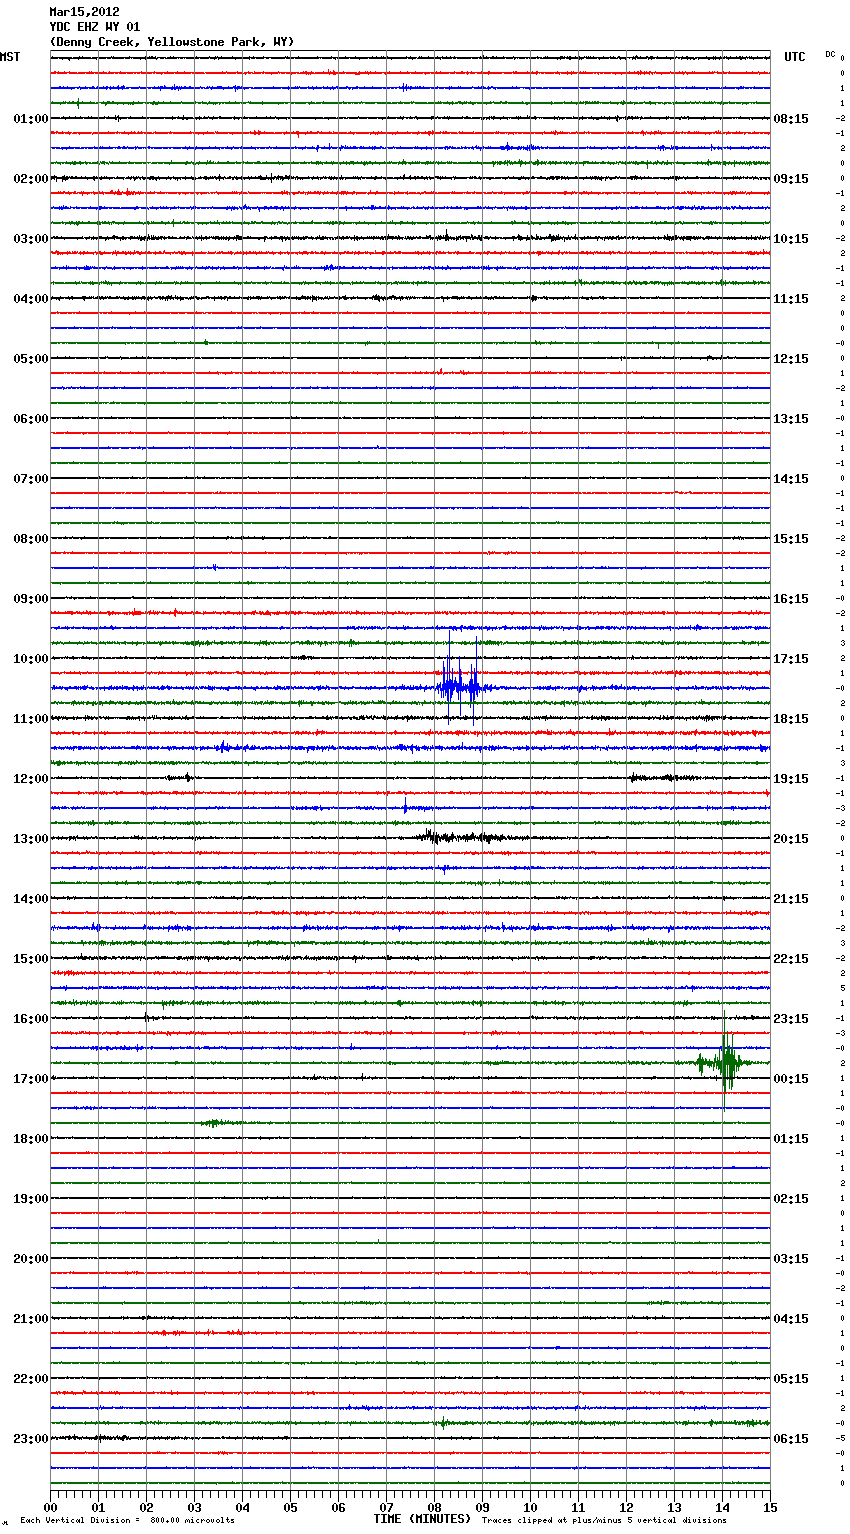Click the 00:15 UTC time label
850x1534 pixels.
[791, 1079]
